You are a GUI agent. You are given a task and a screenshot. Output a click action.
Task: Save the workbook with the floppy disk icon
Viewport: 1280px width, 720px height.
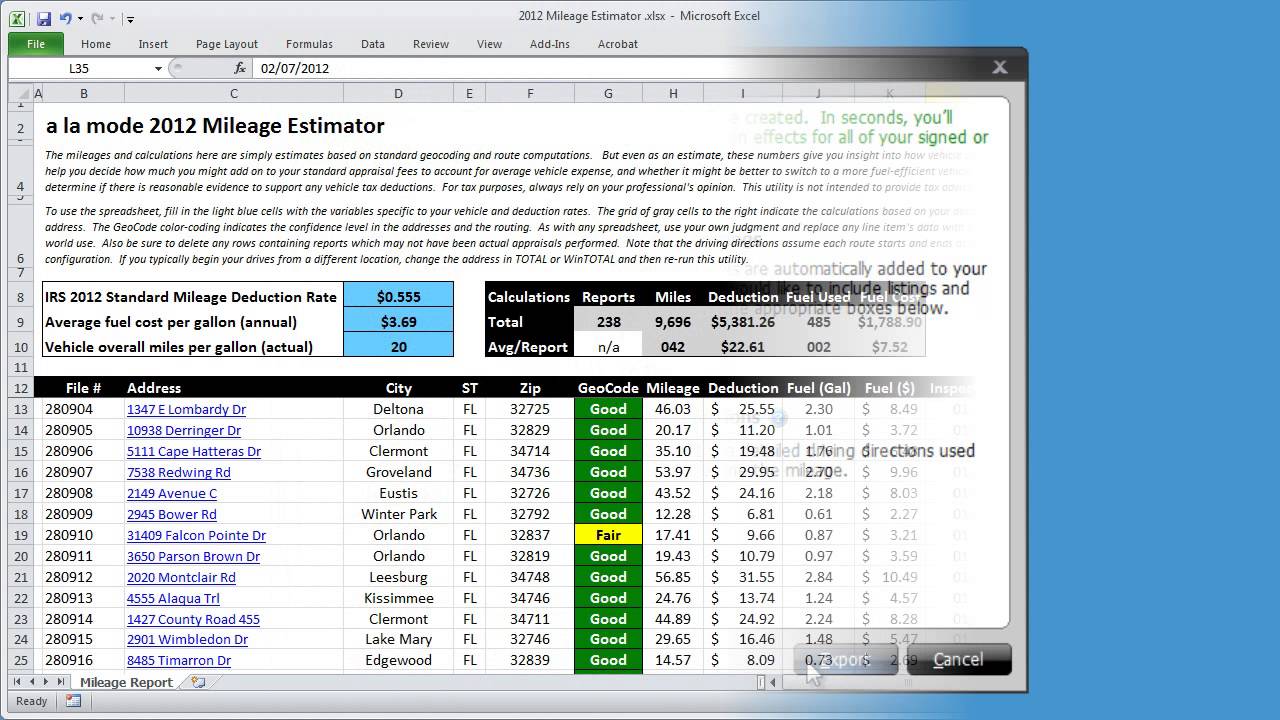click(44, 18)
